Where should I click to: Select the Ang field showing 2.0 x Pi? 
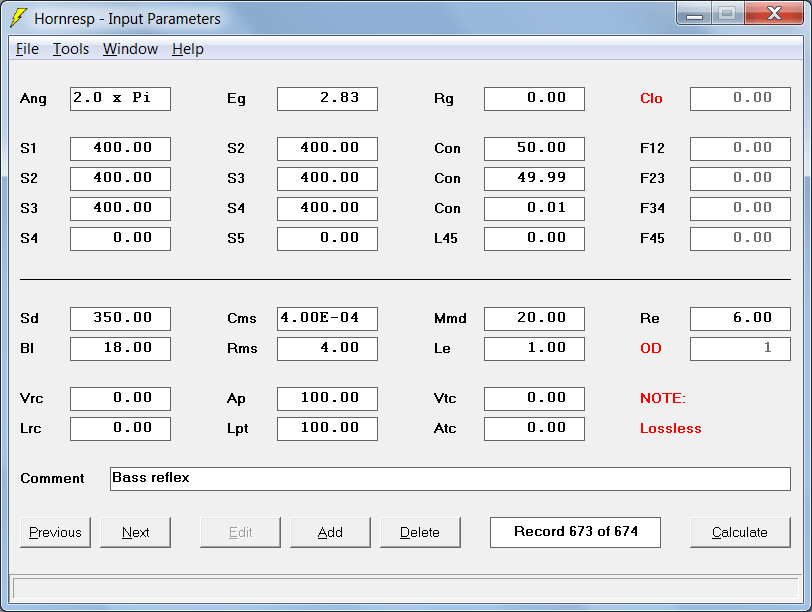[120, 99]
